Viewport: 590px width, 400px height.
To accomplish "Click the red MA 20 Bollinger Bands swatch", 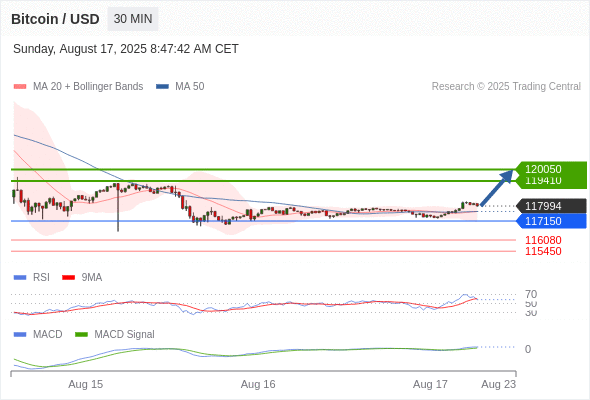I will click(x=20, y=87).
